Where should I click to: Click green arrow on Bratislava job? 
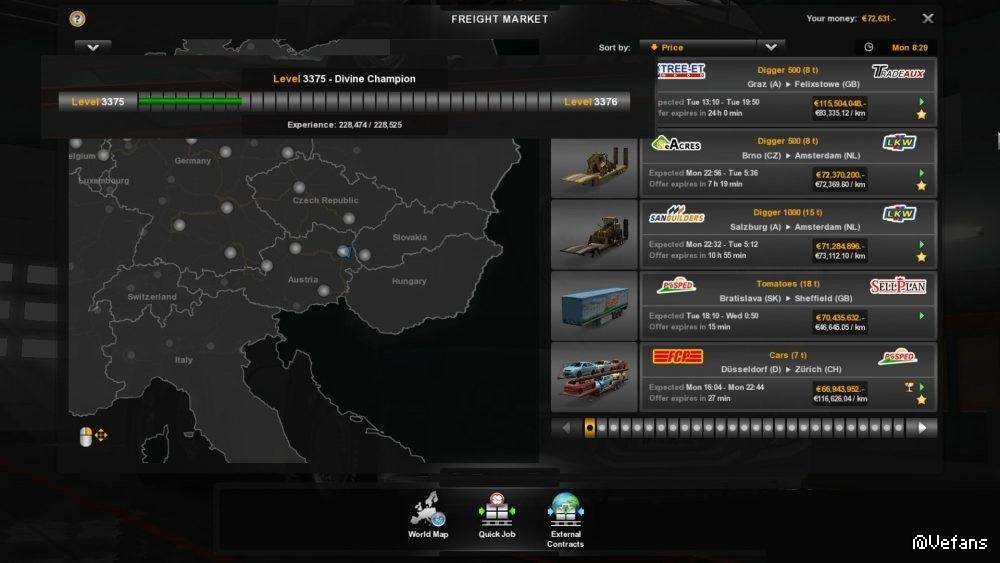[922, 316]
